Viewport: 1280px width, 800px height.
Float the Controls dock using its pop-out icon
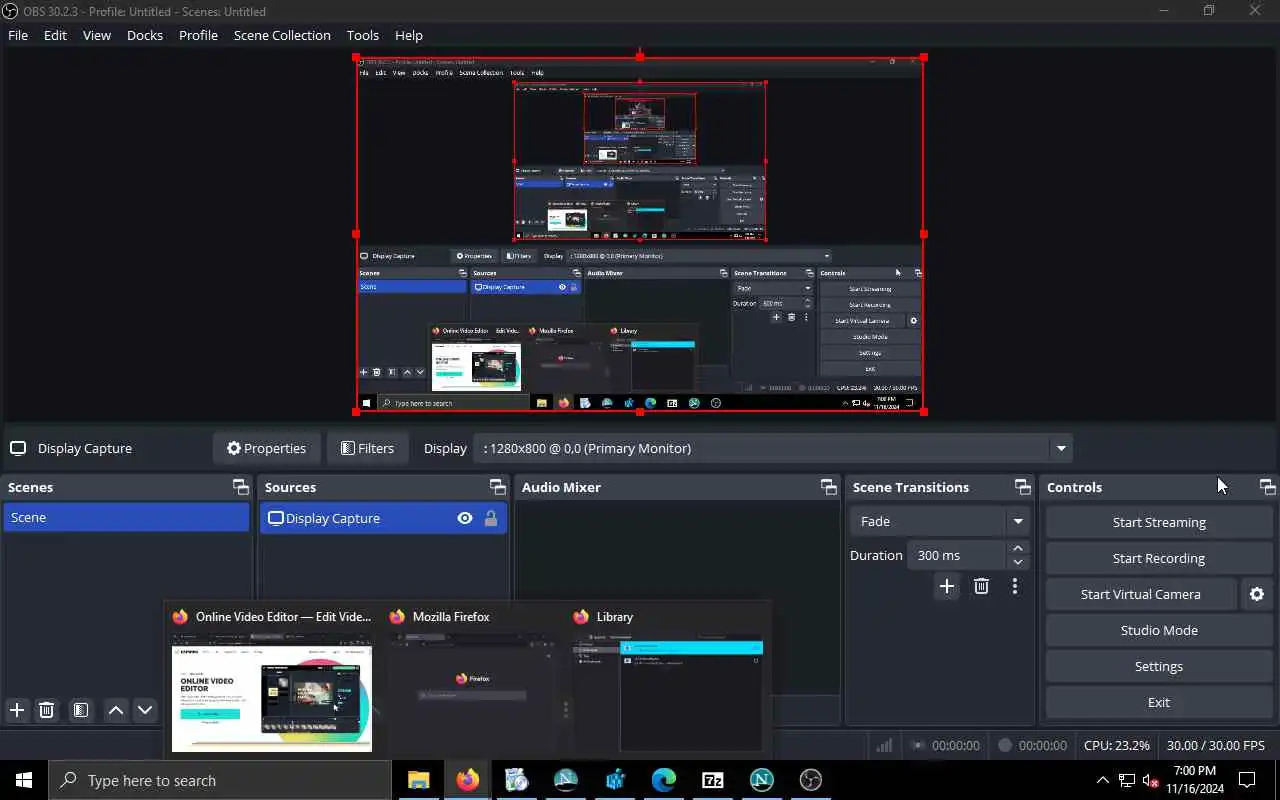(1267, 487)
